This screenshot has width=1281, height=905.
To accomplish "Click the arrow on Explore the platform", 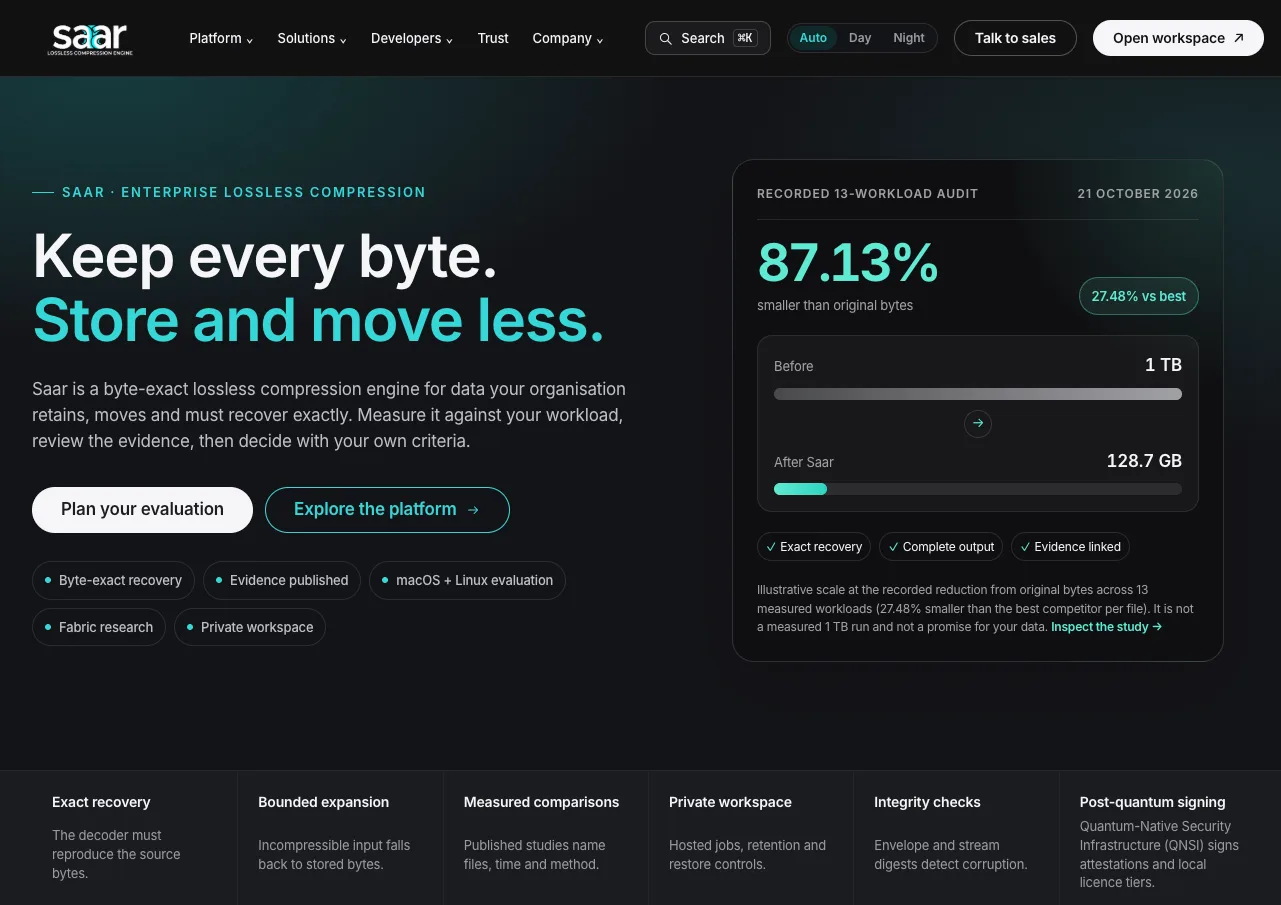I will tap(473, 510).
